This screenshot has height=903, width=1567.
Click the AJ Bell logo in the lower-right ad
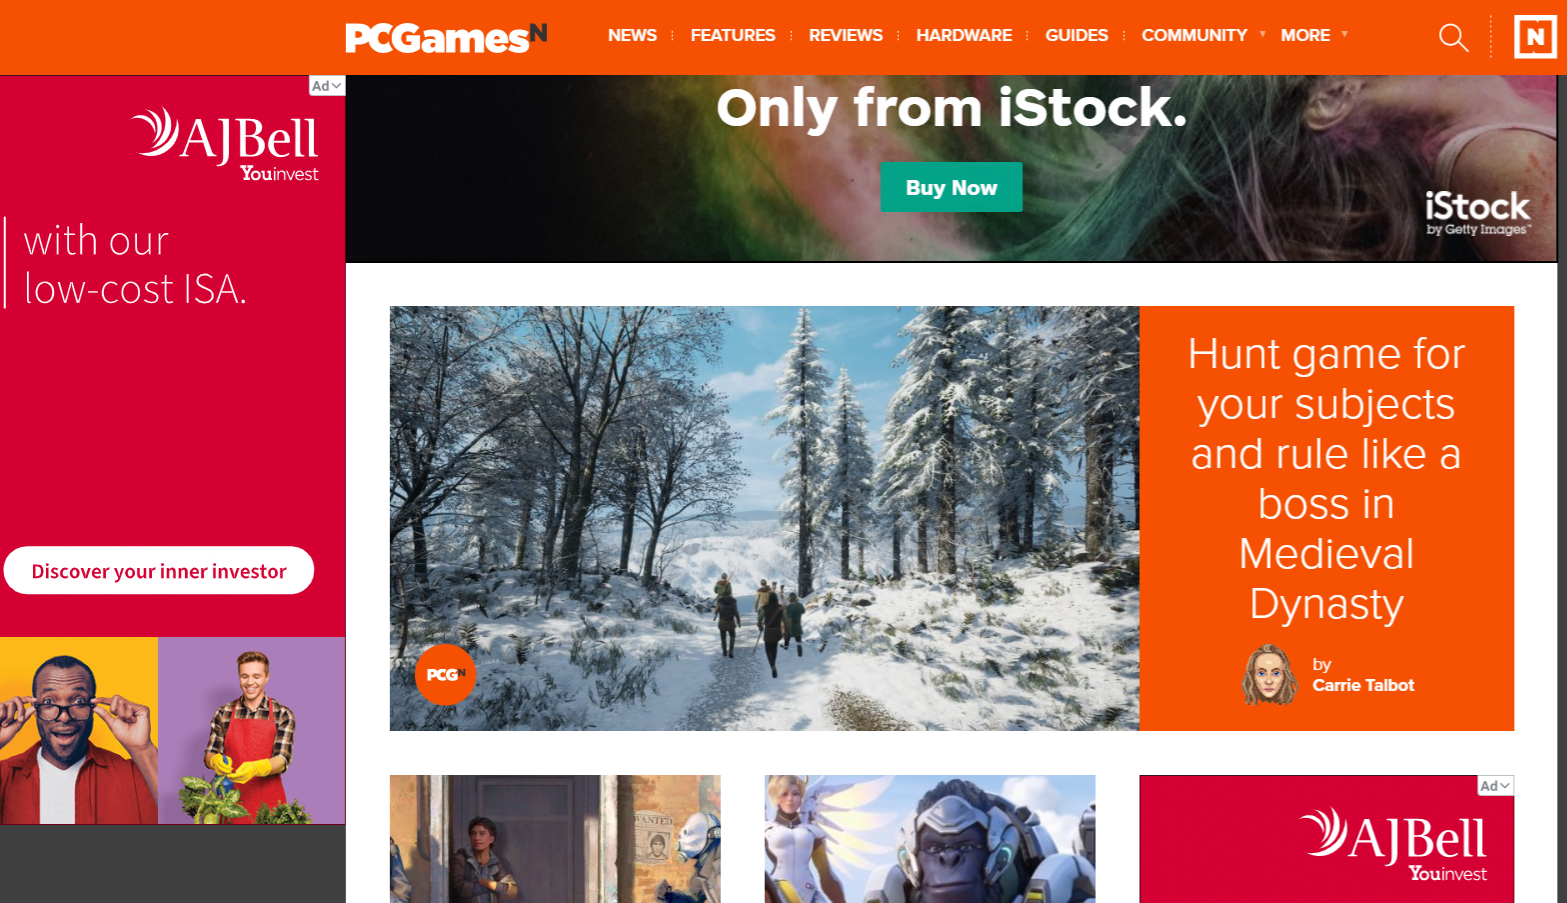coord(1392,844)
